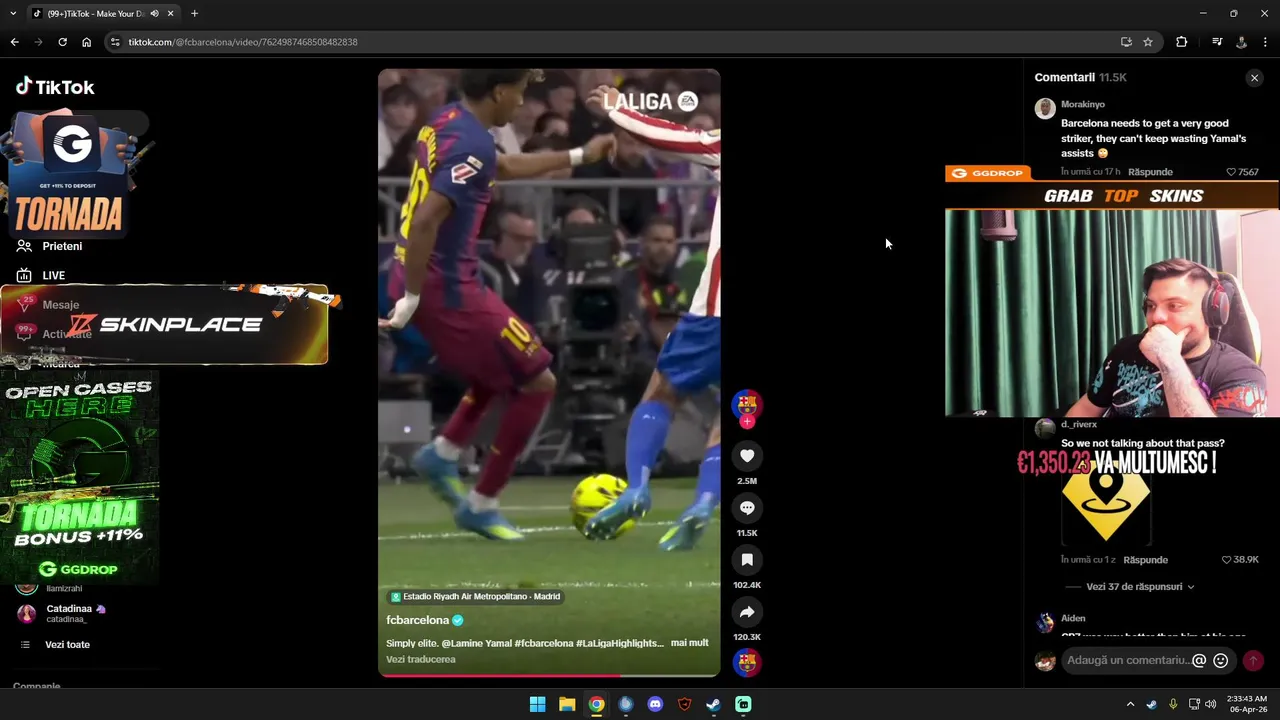Open comments via the speech bubble icon
The height and width of the screenshot is (720, 1280).
point(747,508)
